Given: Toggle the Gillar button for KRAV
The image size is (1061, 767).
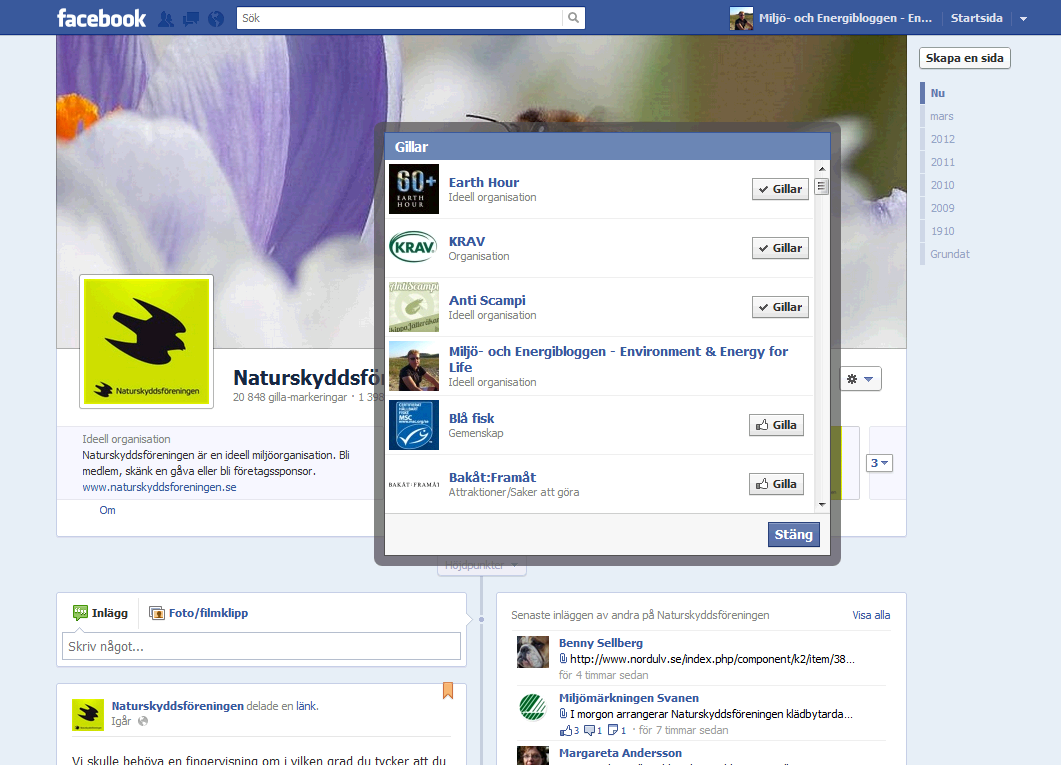Looking at the screenshot, I should pos(780,248).
